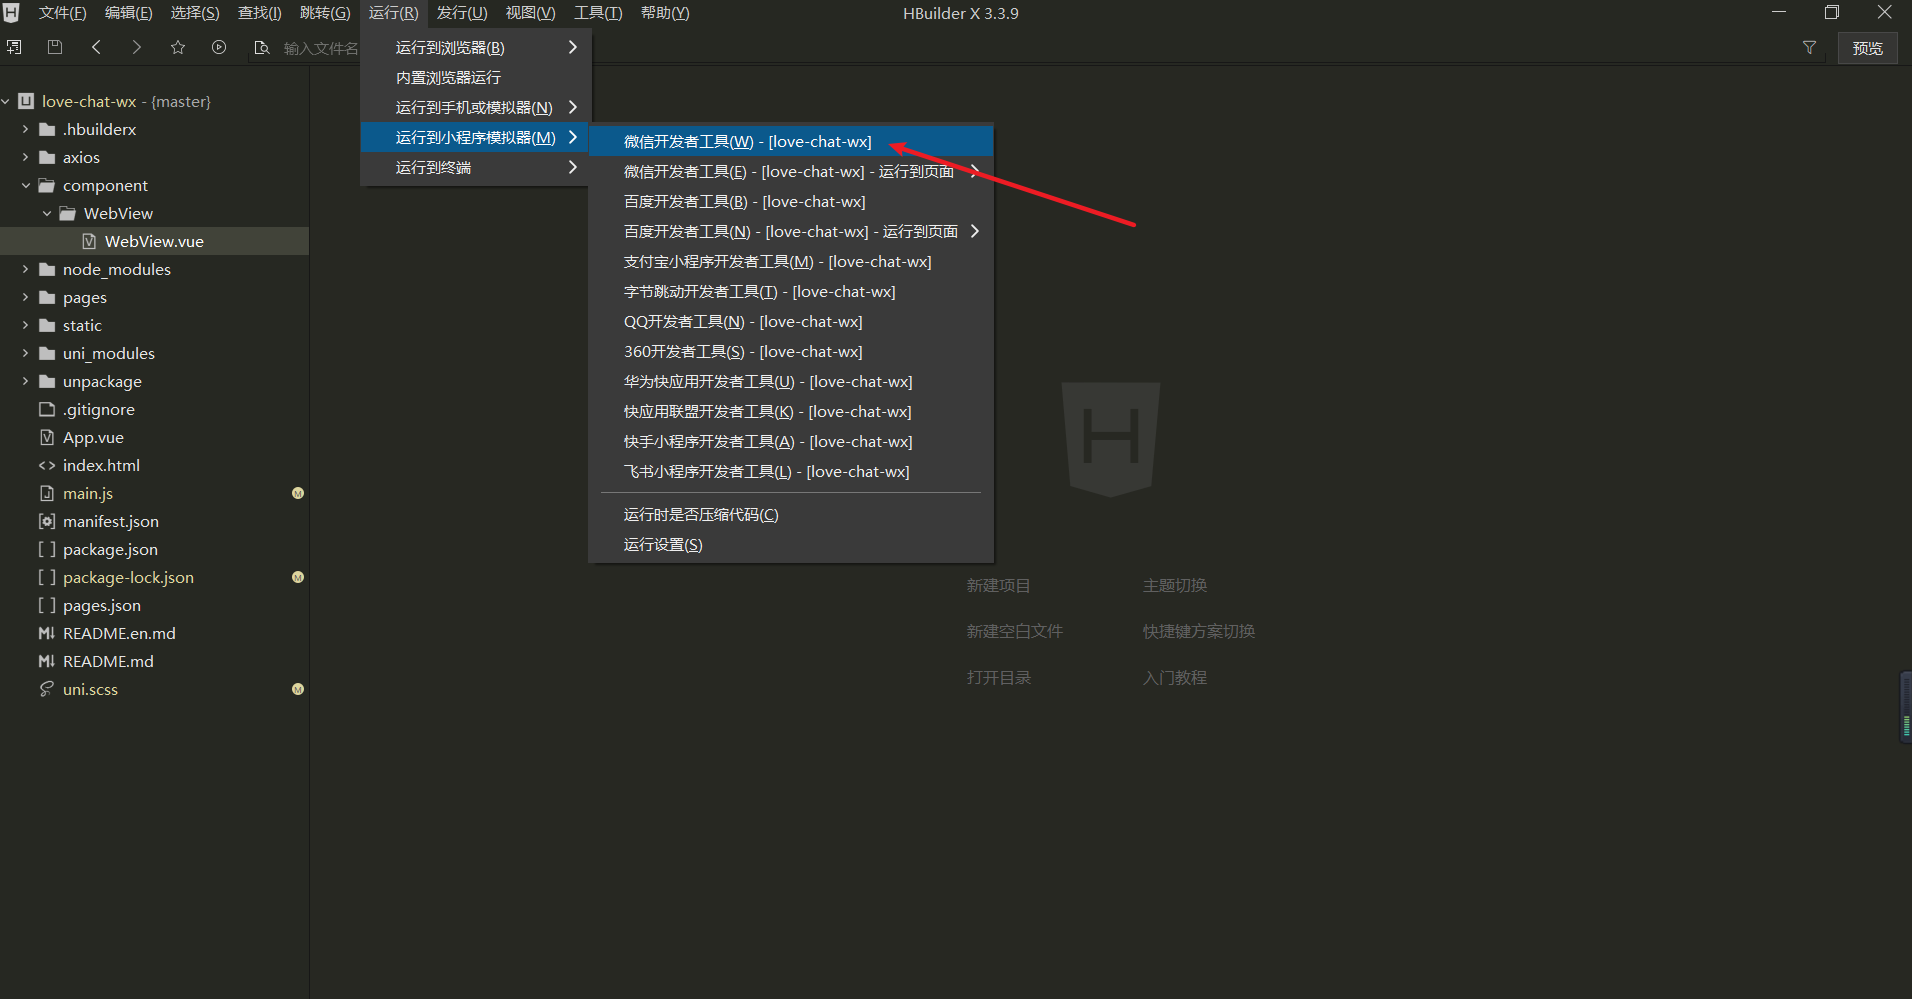This screenshot has width=1912, height=999.
Task: Click the 打开目录 link
Action: 998,677
